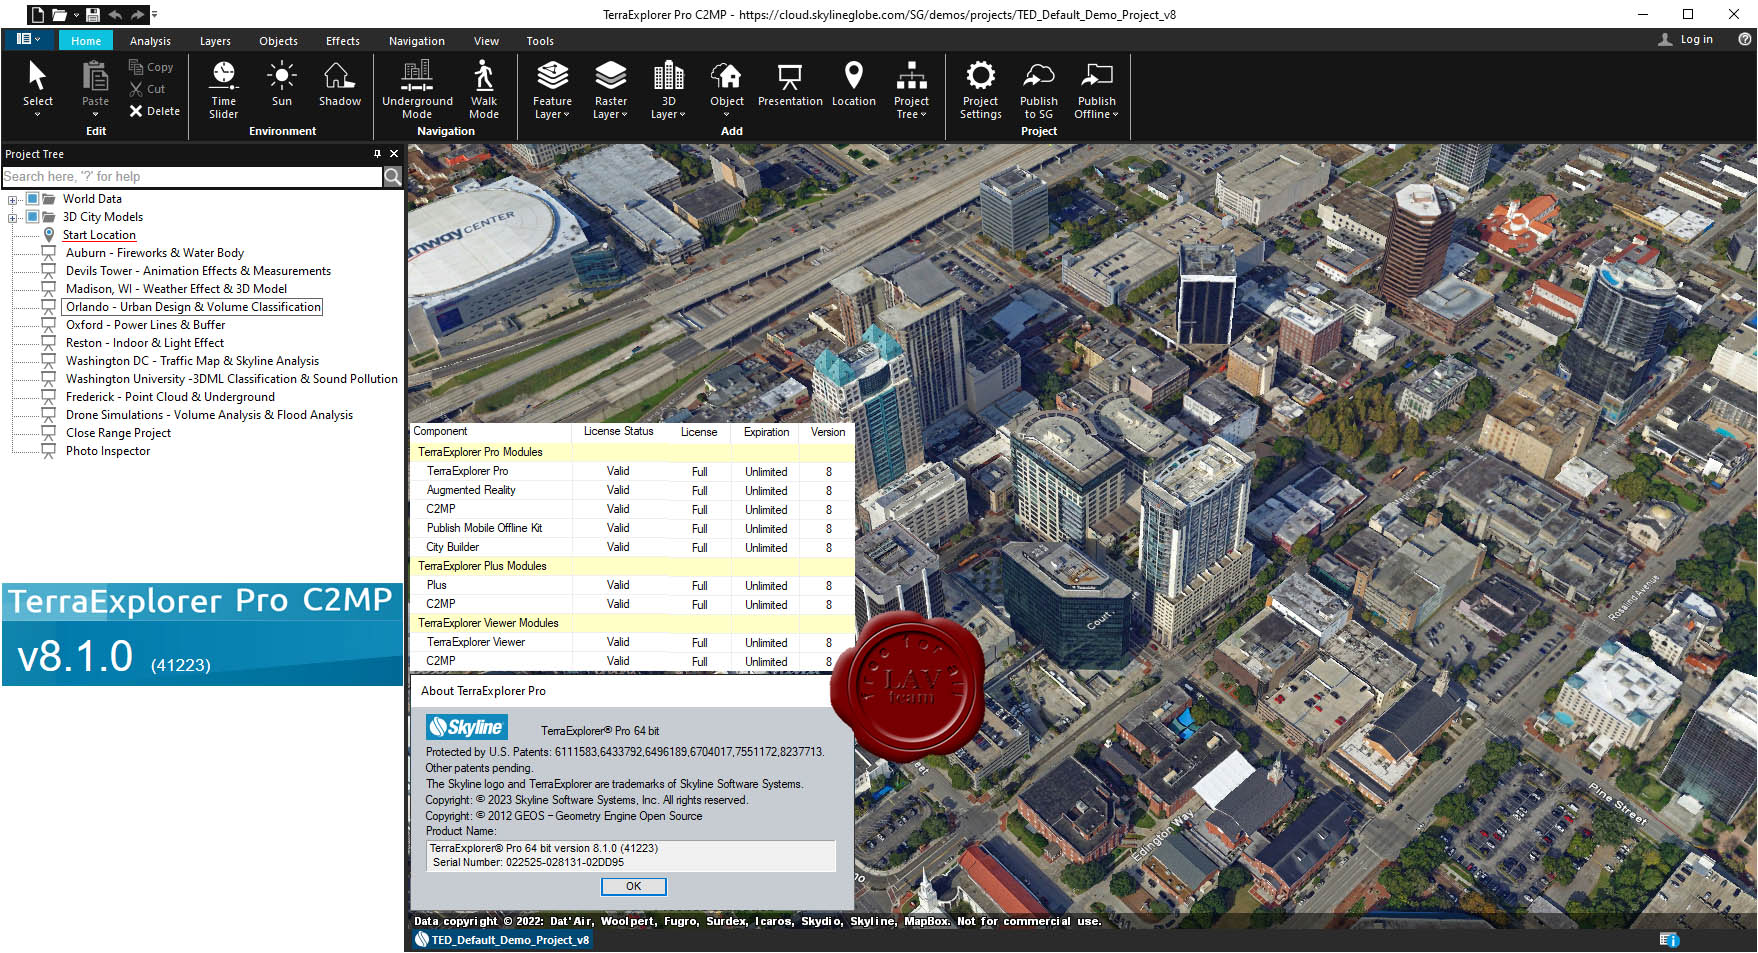
Task: Toggle World Data visibility checkbox
Action: (x=32, y=199)
